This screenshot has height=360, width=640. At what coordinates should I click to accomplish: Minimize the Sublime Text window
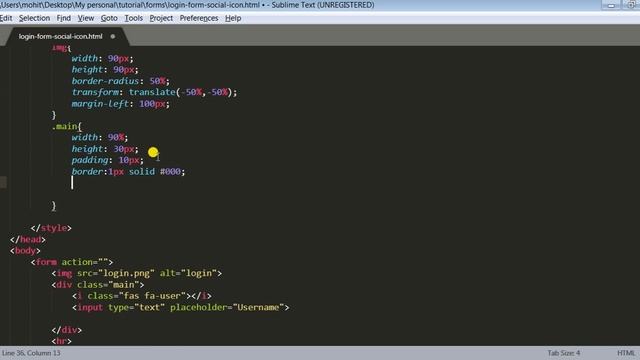pos(611,5)
